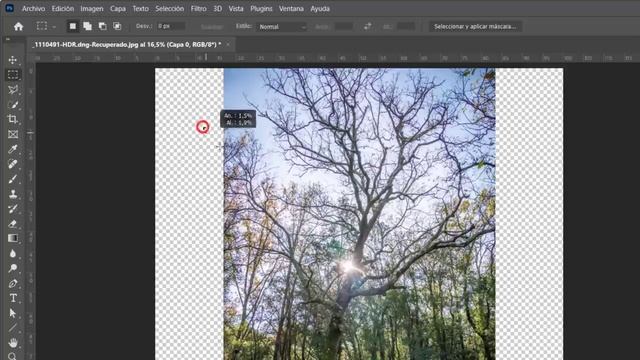The image size is (640, 360).
Task: Swap width and height values icon
Action: 367,26
